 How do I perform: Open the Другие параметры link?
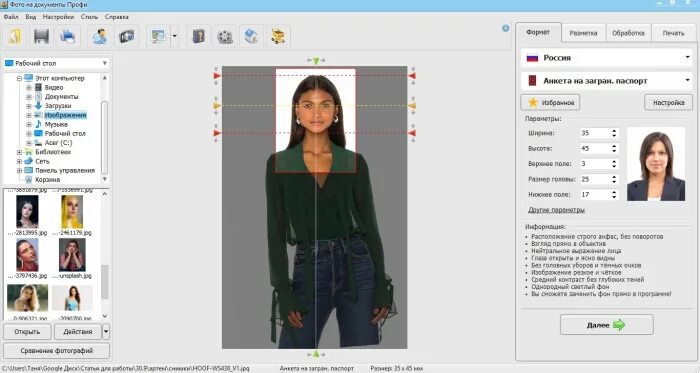coord(556,210)
